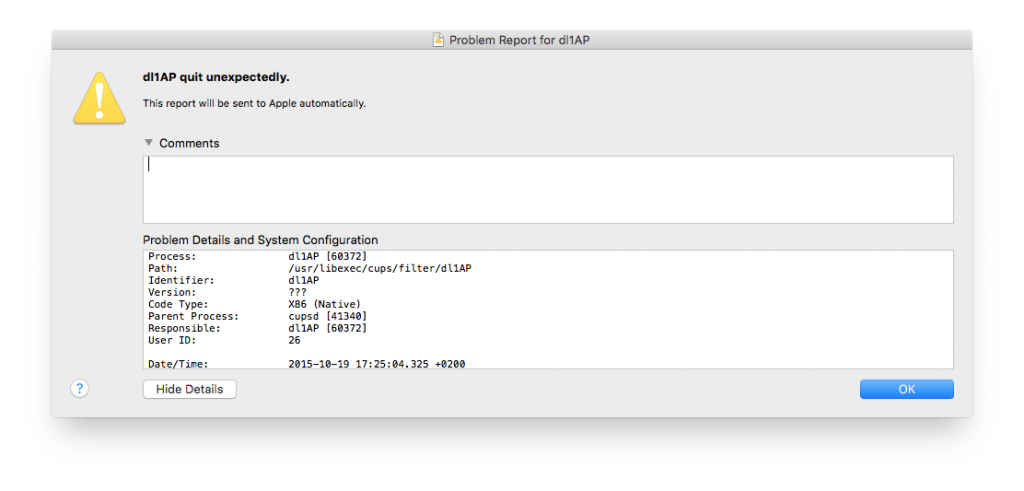The height and width of the screenshot is (491, 1024).
Task: Click the 'Path:' row label
Action: [163, 268]
